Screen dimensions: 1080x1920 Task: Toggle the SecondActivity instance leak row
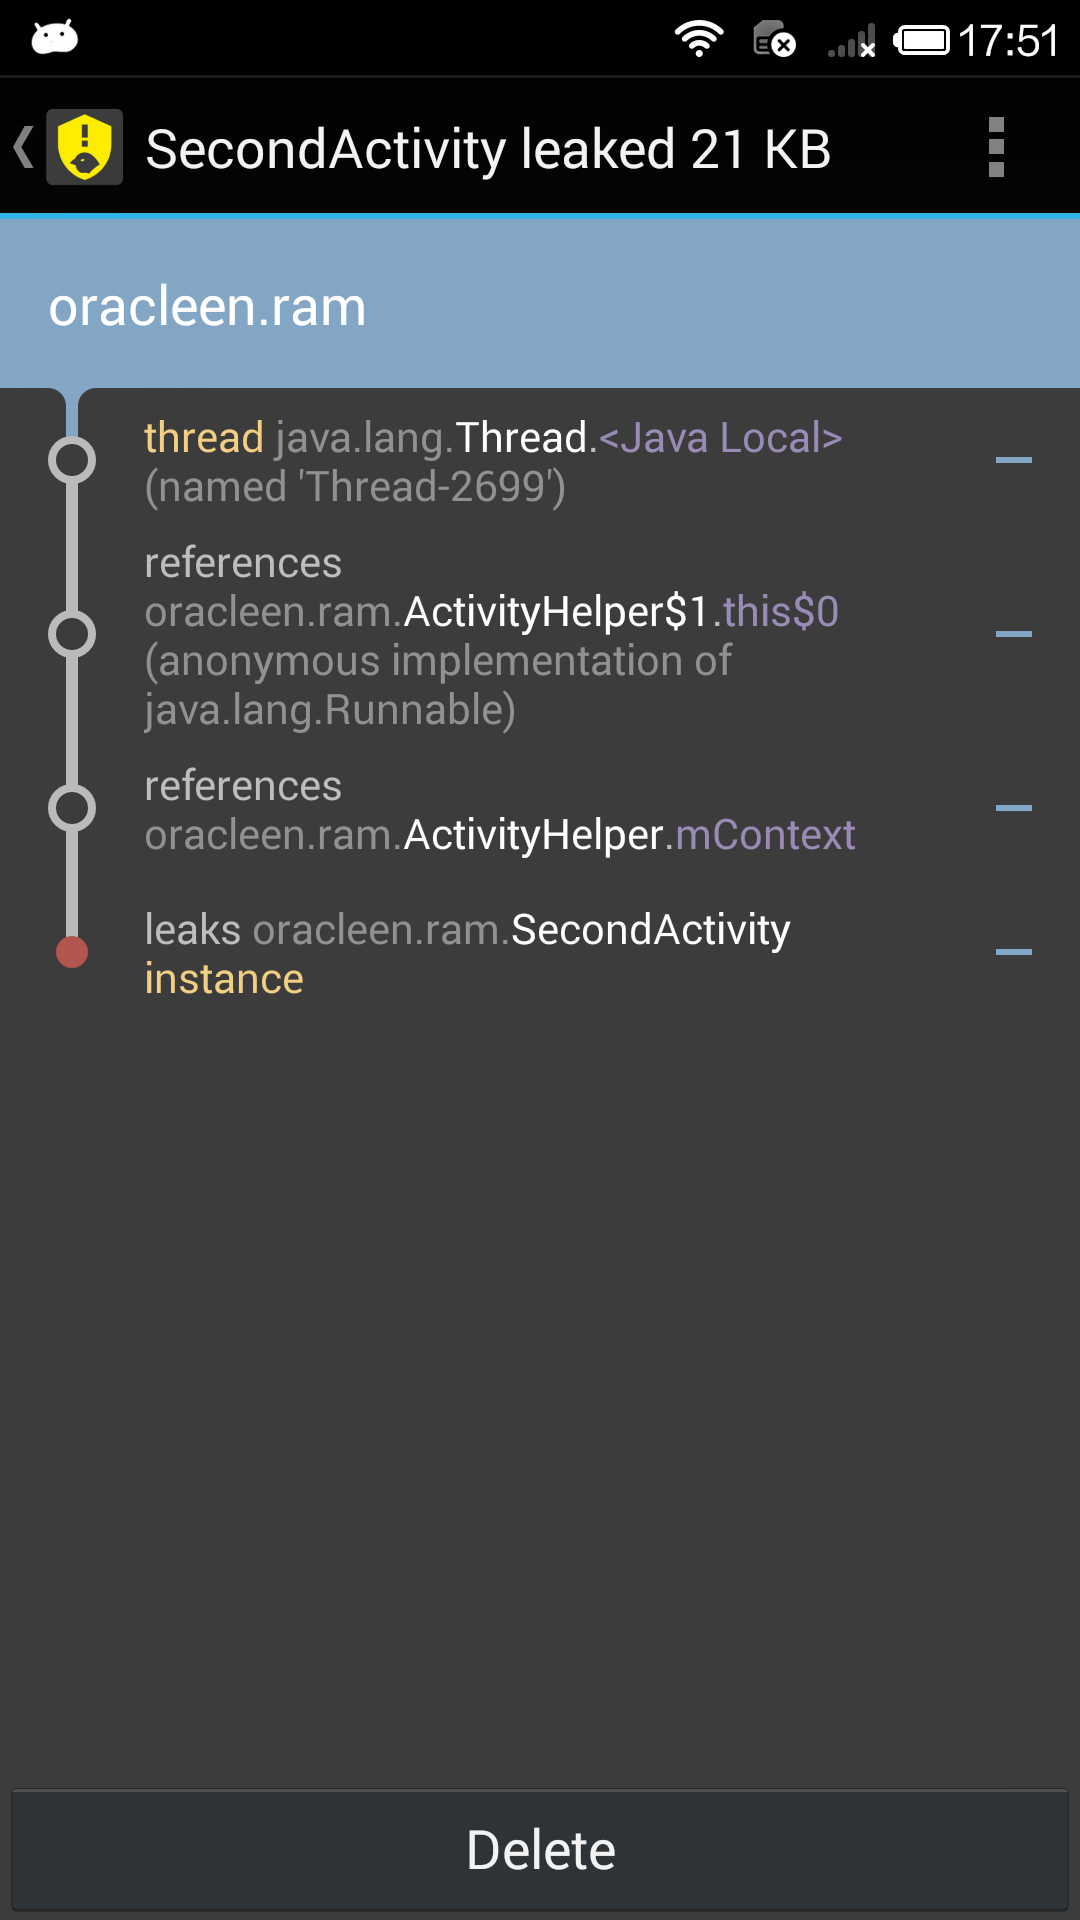[1013, 952]
